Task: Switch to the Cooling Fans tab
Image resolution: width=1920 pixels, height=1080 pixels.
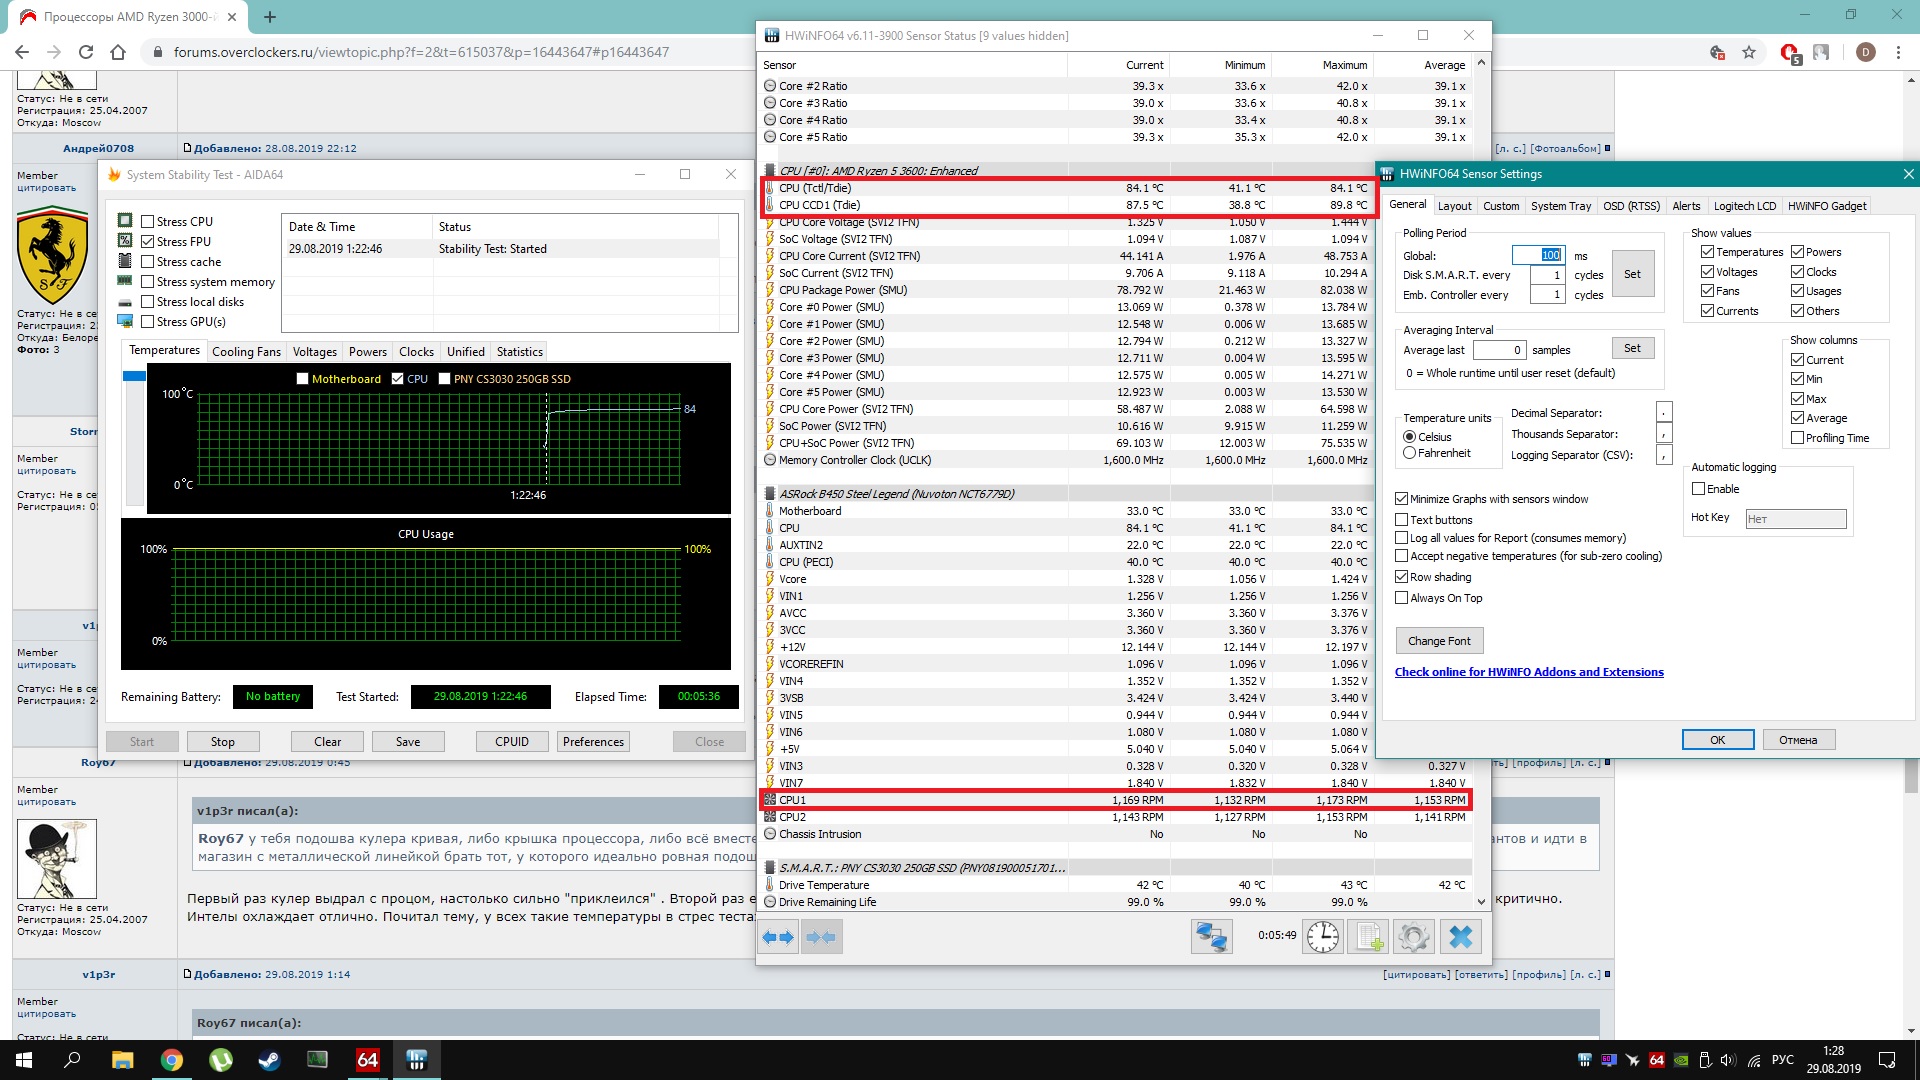Action: [246, 352]
